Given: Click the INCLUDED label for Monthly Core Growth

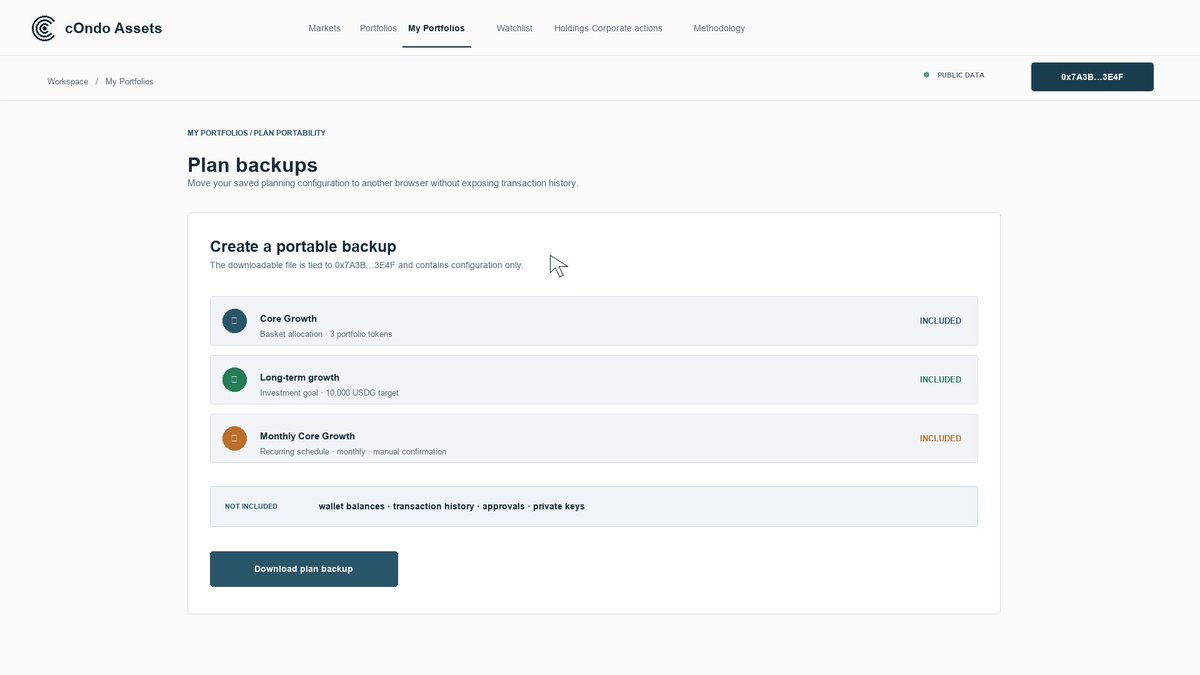Looking at the screenshot, I should [940, 438].
